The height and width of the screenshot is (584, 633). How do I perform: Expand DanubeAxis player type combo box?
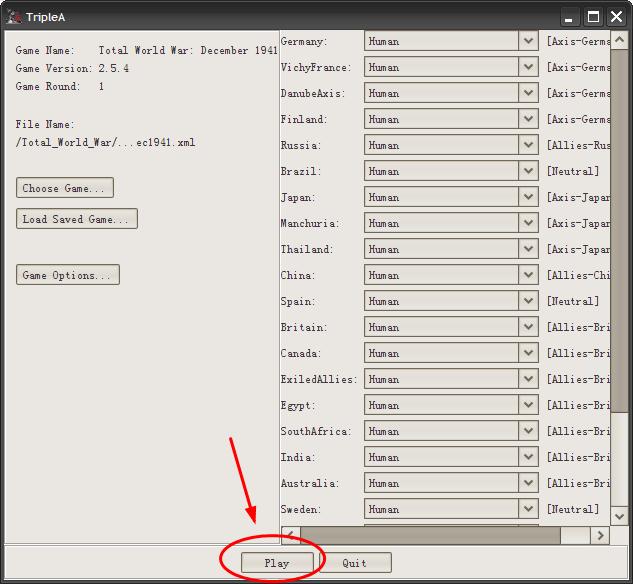(x=451, y=93)
